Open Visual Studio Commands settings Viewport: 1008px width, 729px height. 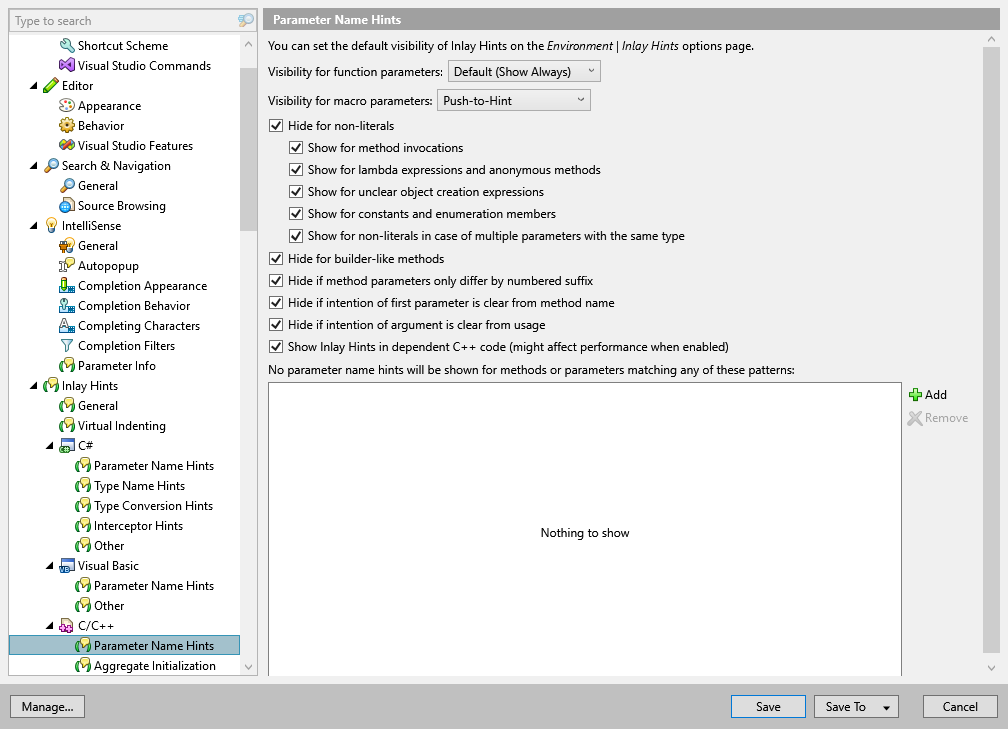click(x=139, y=65)
